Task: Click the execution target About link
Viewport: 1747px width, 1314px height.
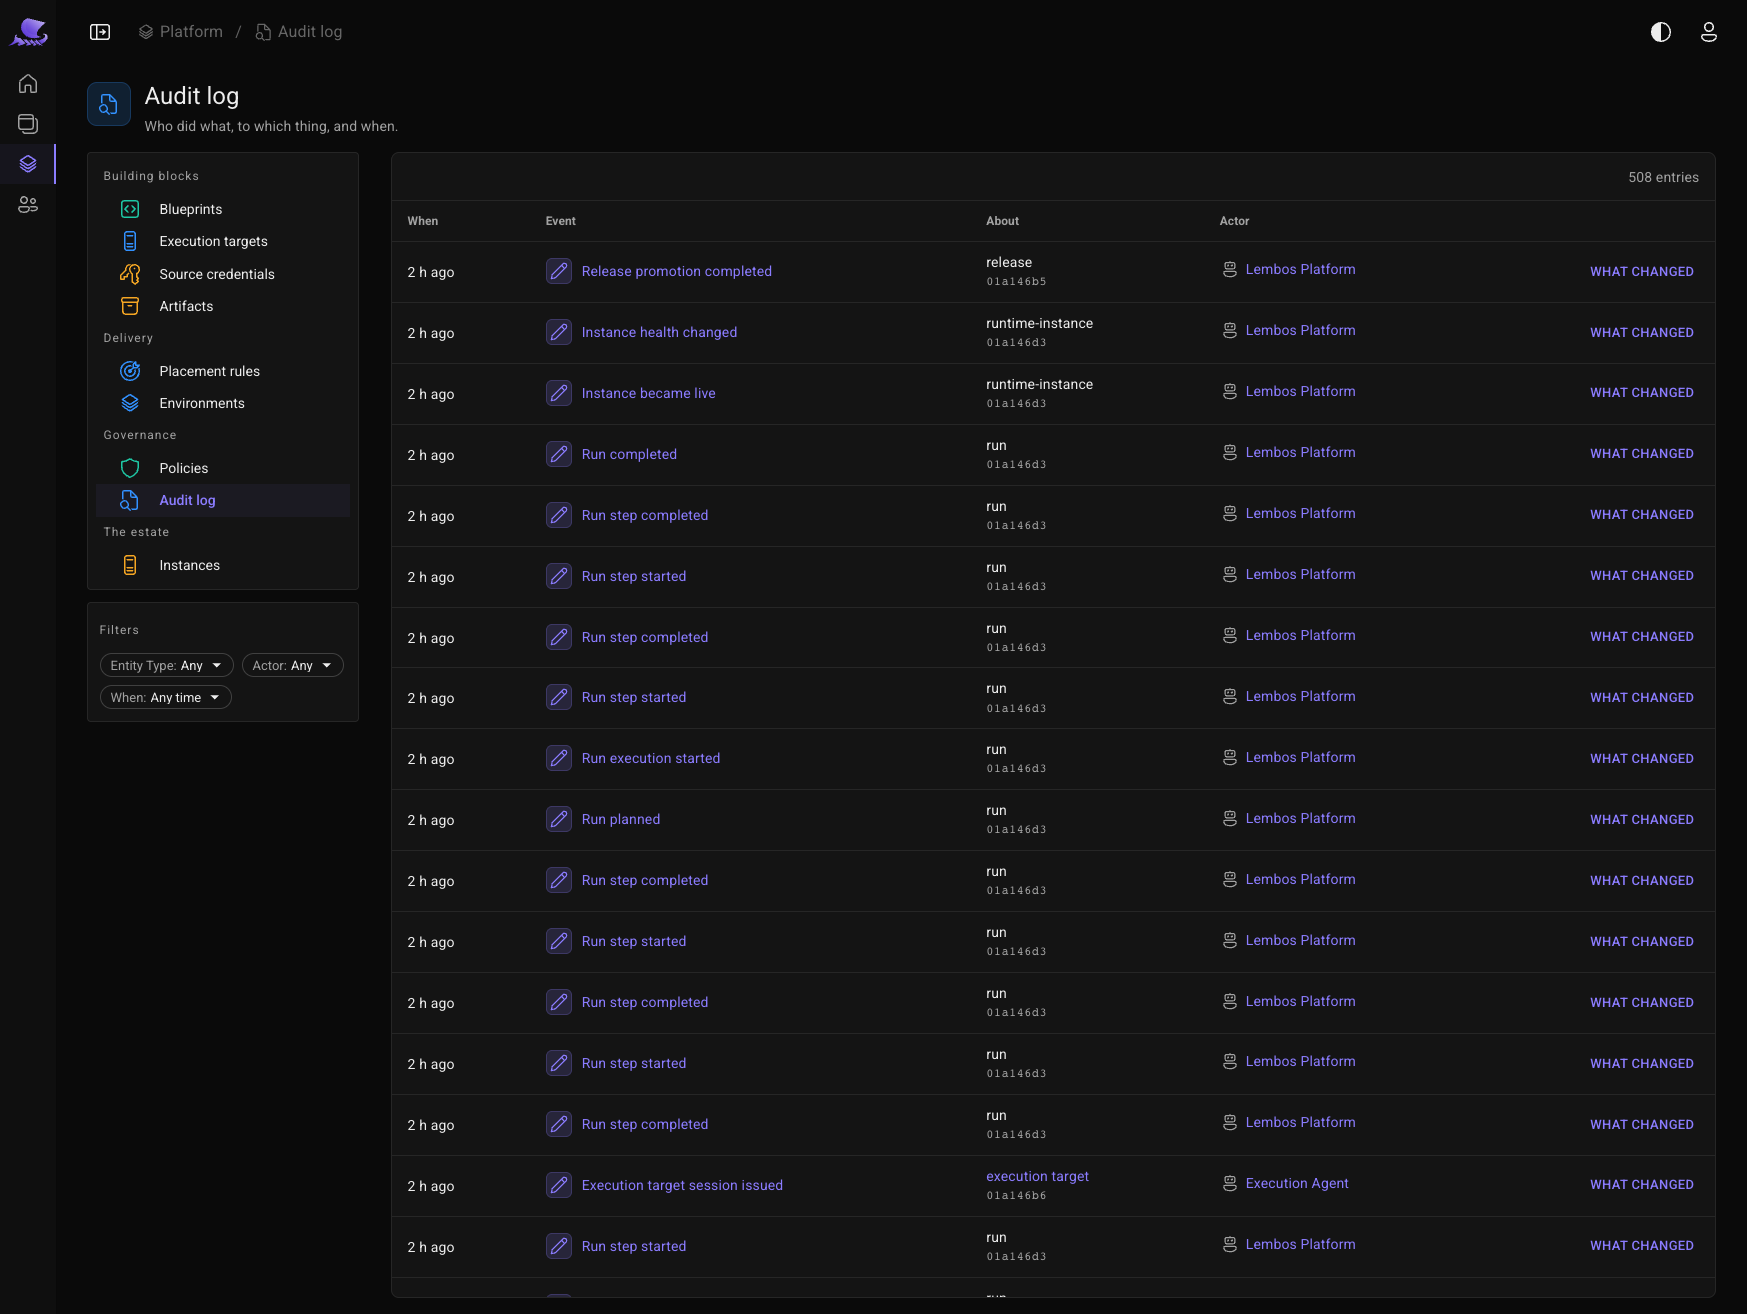Action: (1037, 1176)
